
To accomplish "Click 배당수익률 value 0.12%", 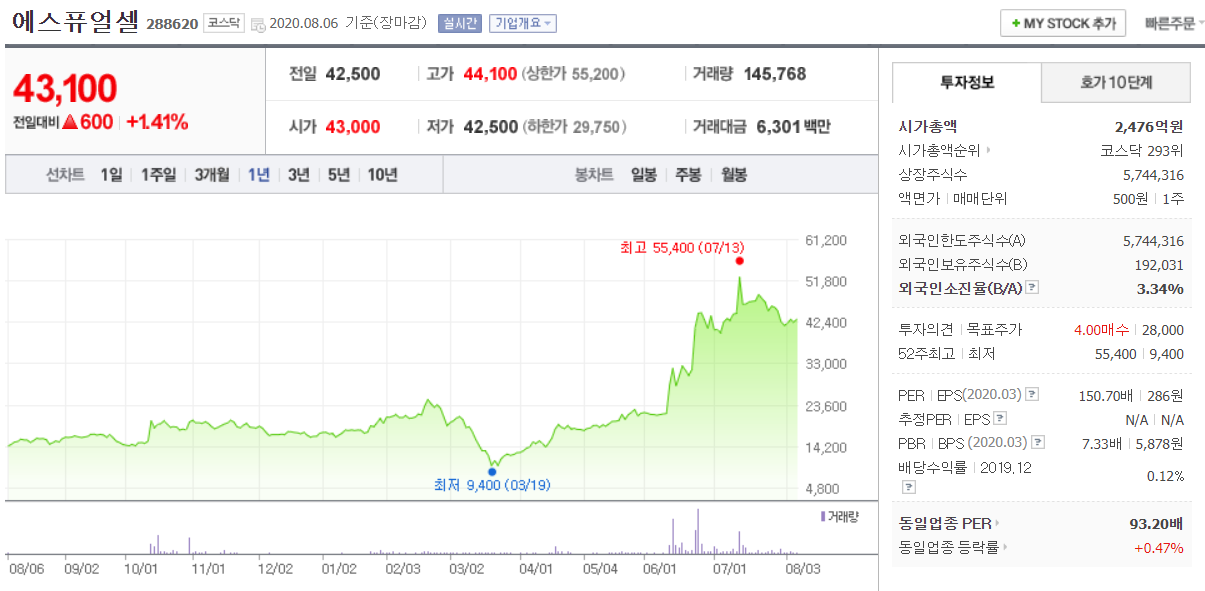I will tap(1165, 476).
